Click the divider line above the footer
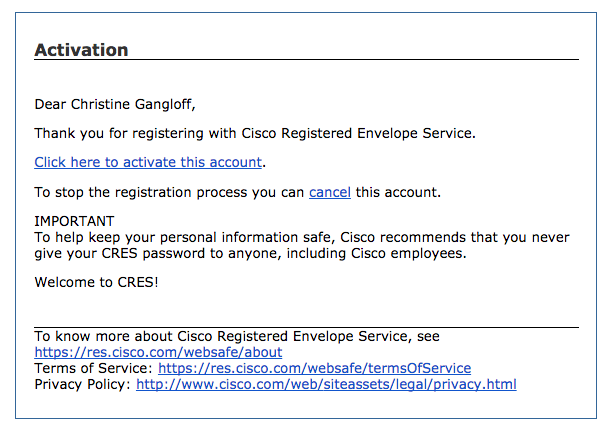Image resolution: width=608 pixels, height=430 pixels. 306,327
